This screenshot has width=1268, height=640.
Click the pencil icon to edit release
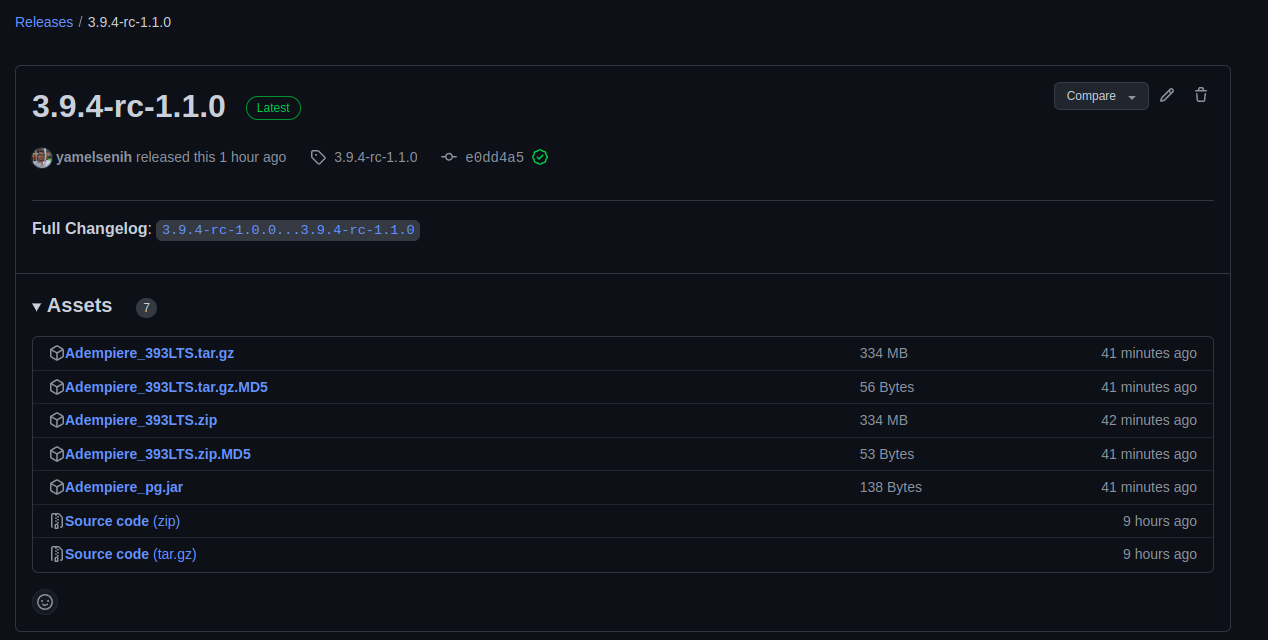tap(1167, 94)
